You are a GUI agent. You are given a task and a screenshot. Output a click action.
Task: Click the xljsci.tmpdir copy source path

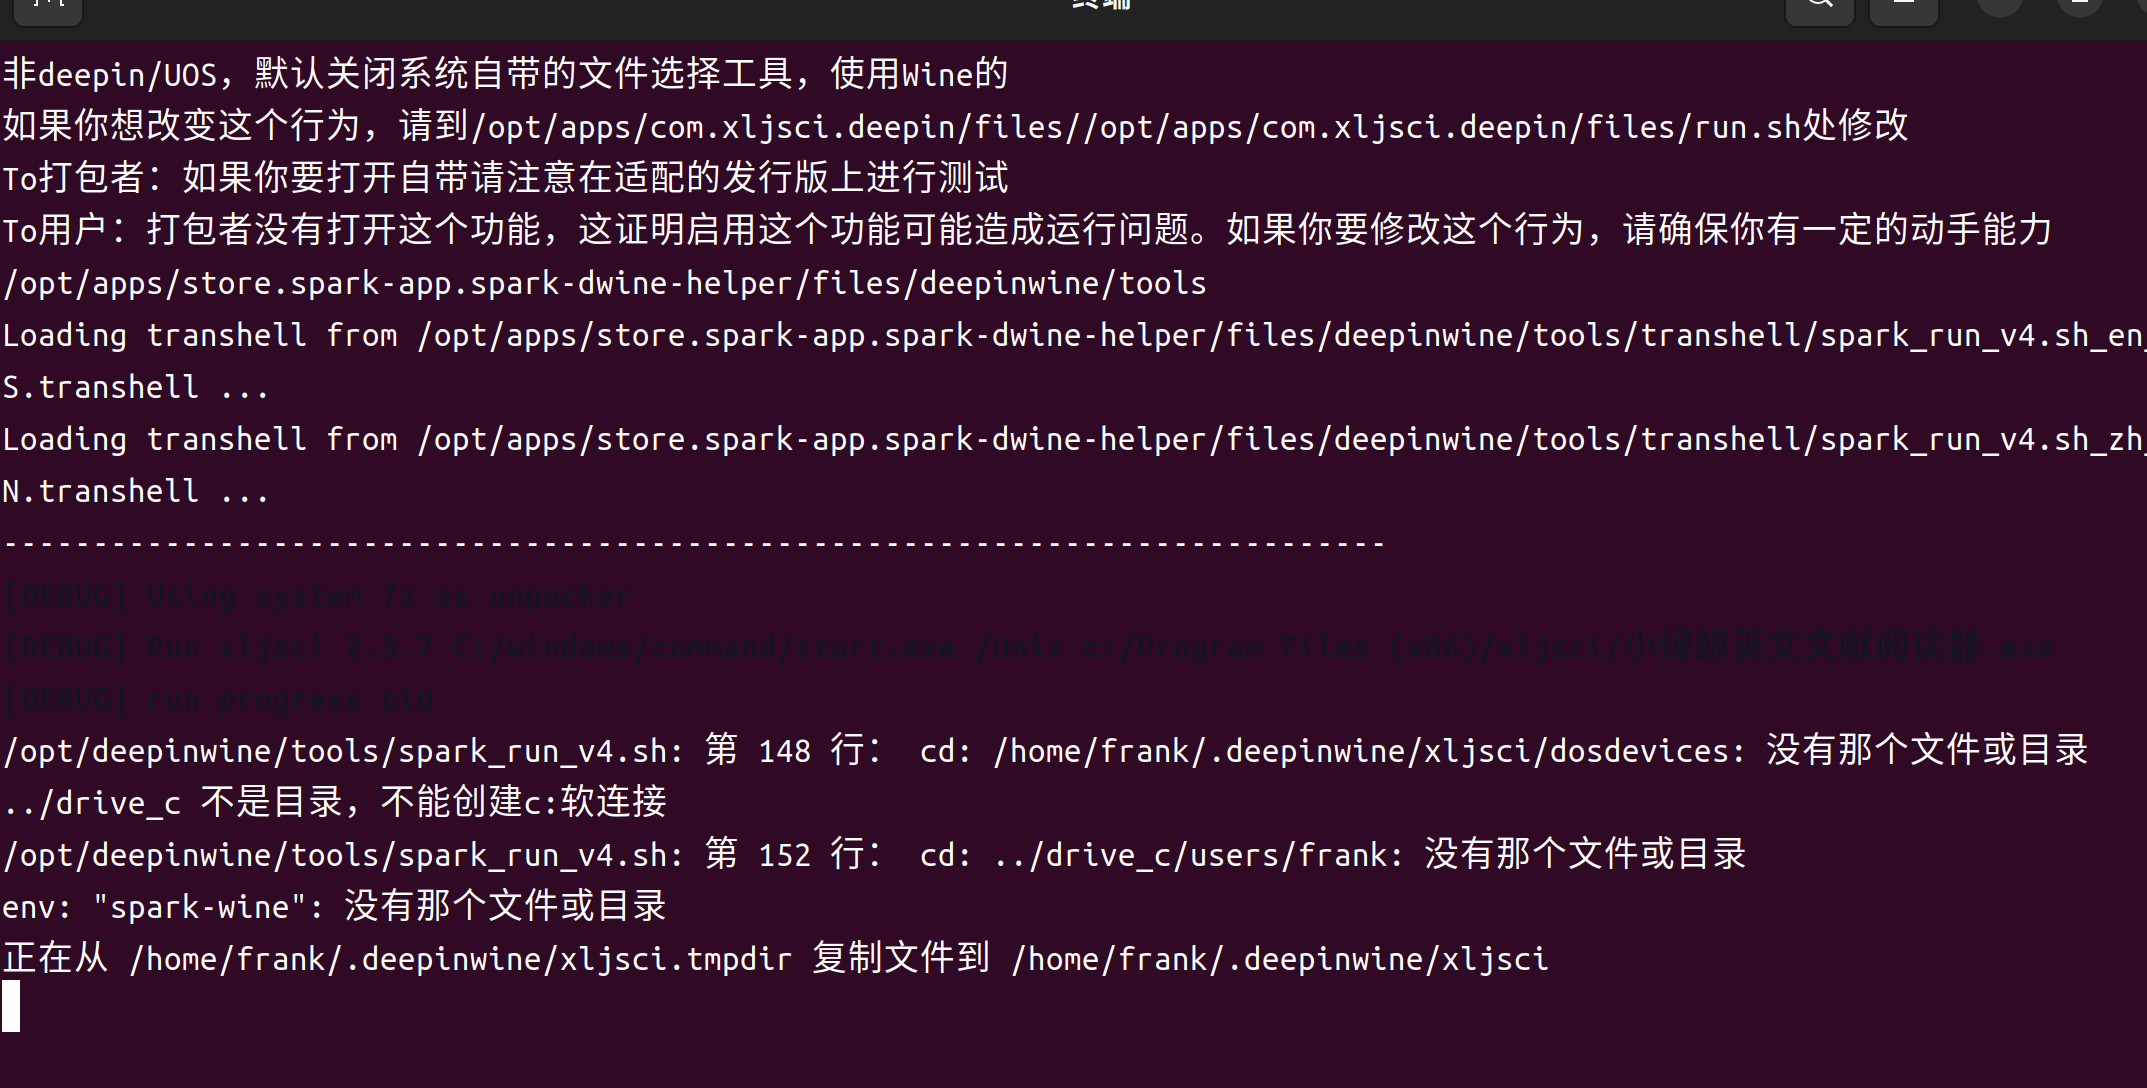pos(460,959)
